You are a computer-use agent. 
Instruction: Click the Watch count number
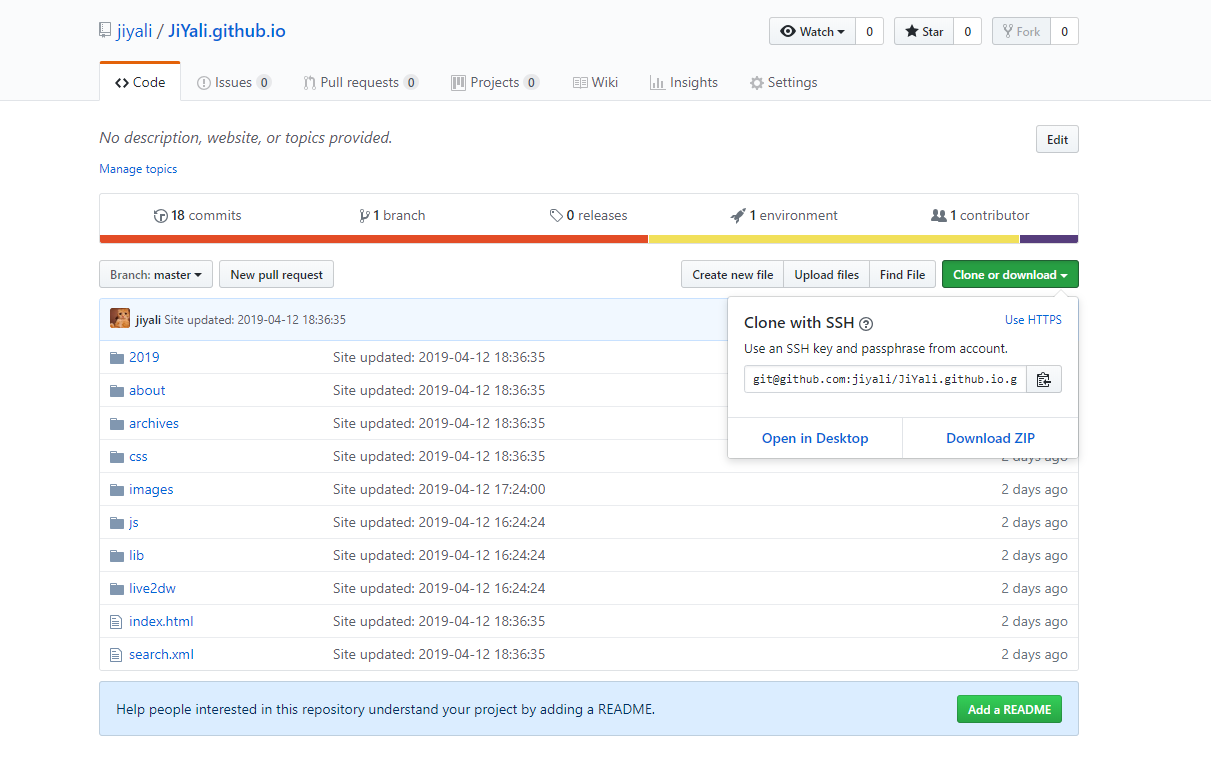click(x=869, y=31)
